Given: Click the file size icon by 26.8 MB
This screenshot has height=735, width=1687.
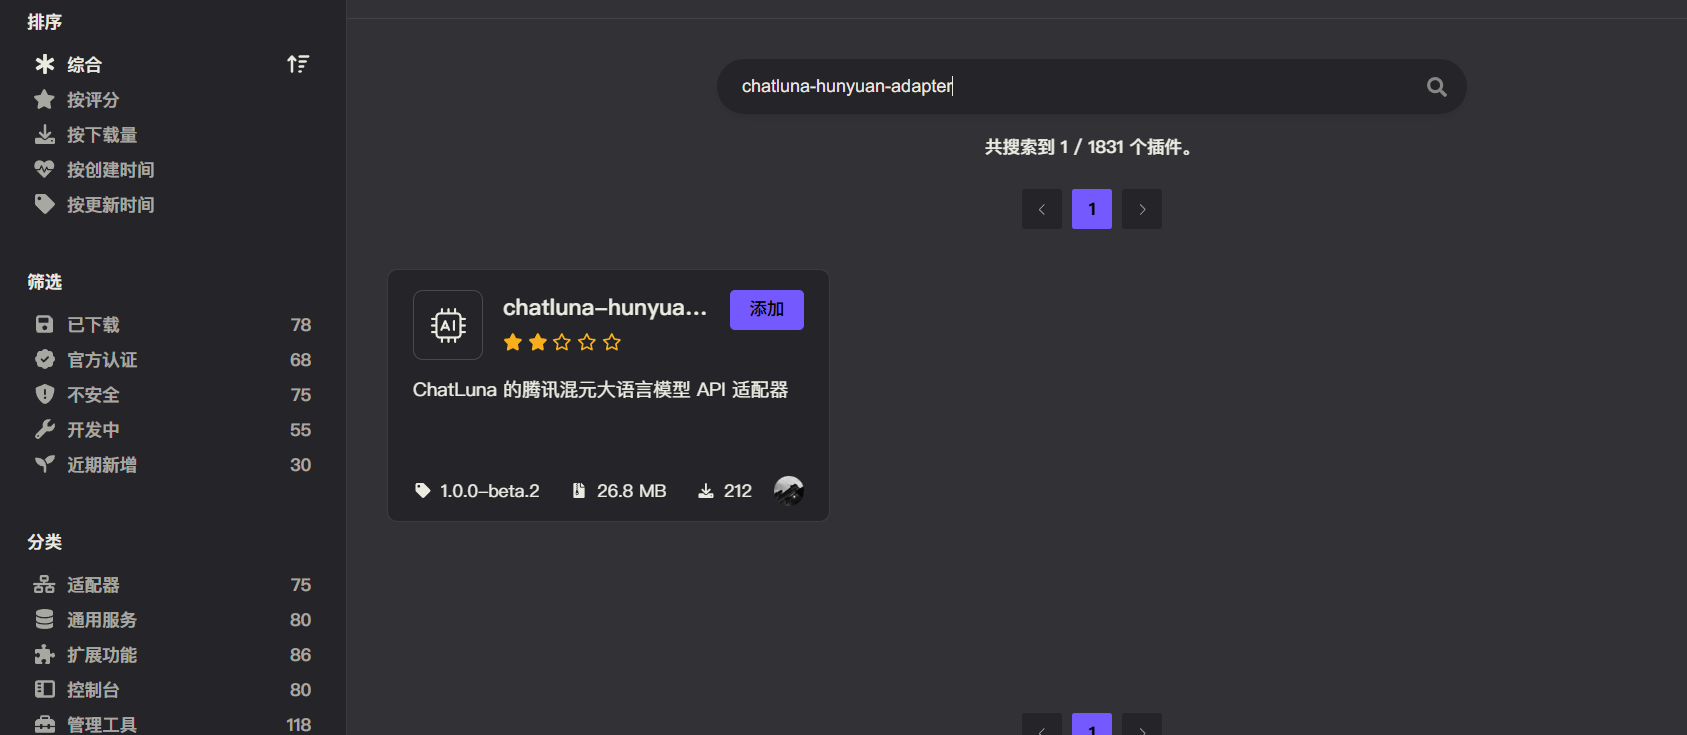Looking at the screenshot, I should click(579, 491).
